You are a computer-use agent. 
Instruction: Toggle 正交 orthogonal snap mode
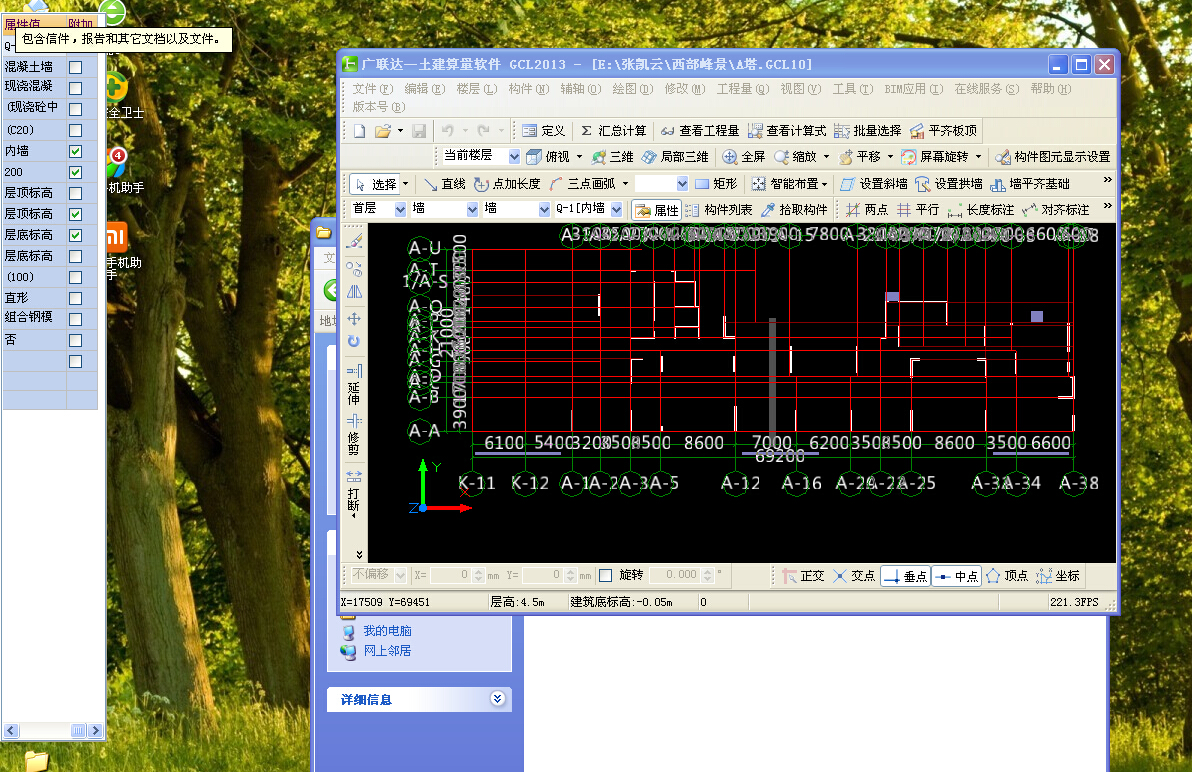[804, 576]
